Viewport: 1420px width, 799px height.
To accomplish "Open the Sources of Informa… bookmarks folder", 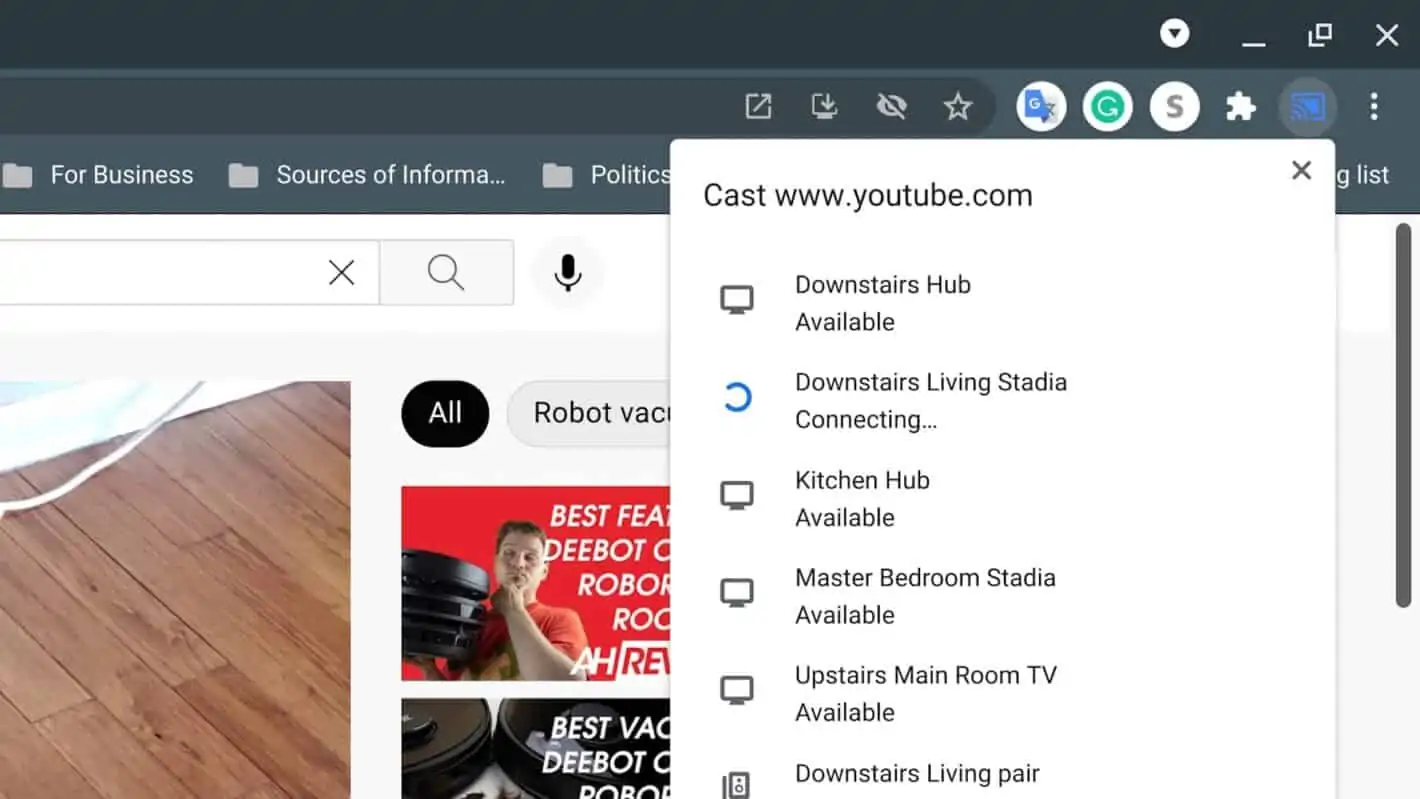I will pos(367,175).
